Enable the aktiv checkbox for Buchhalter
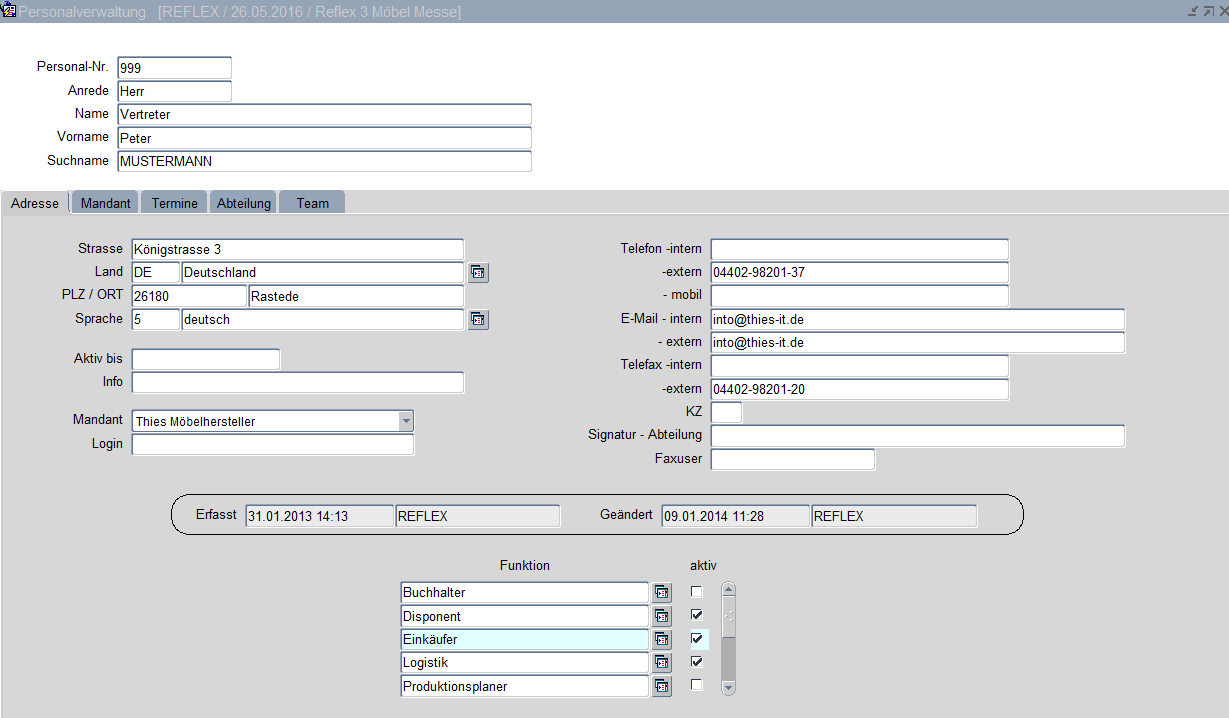Screen dimensions: 1229x718 697,592
